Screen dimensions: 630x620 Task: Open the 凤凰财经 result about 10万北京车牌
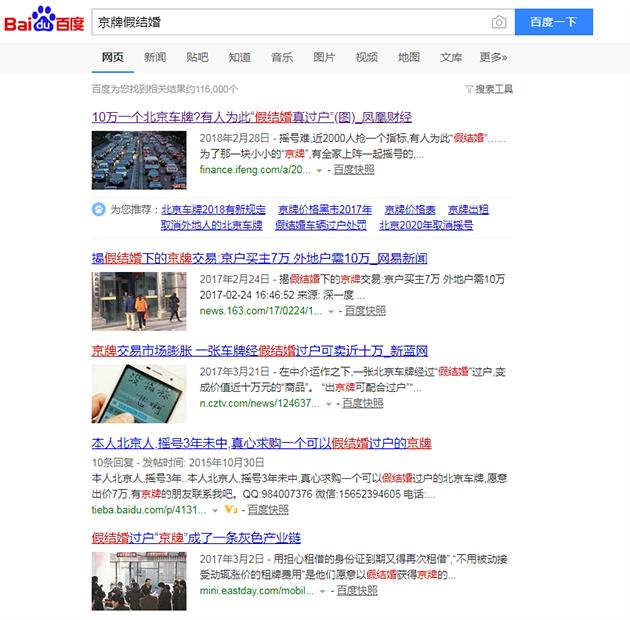pos(252,117)
